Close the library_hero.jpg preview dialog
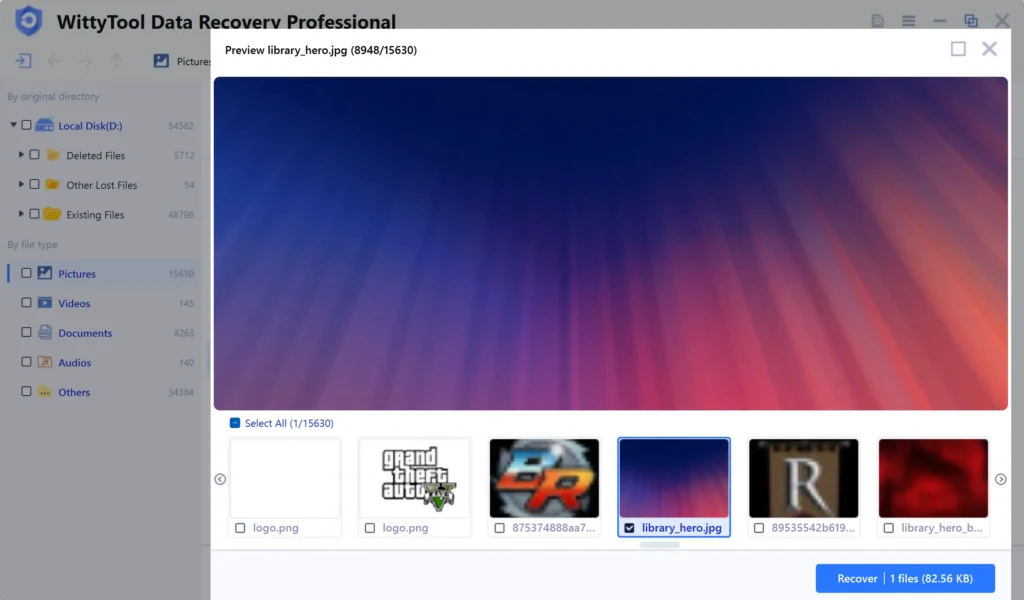This screenshot has height=600, width=1024. click(989, 49)
